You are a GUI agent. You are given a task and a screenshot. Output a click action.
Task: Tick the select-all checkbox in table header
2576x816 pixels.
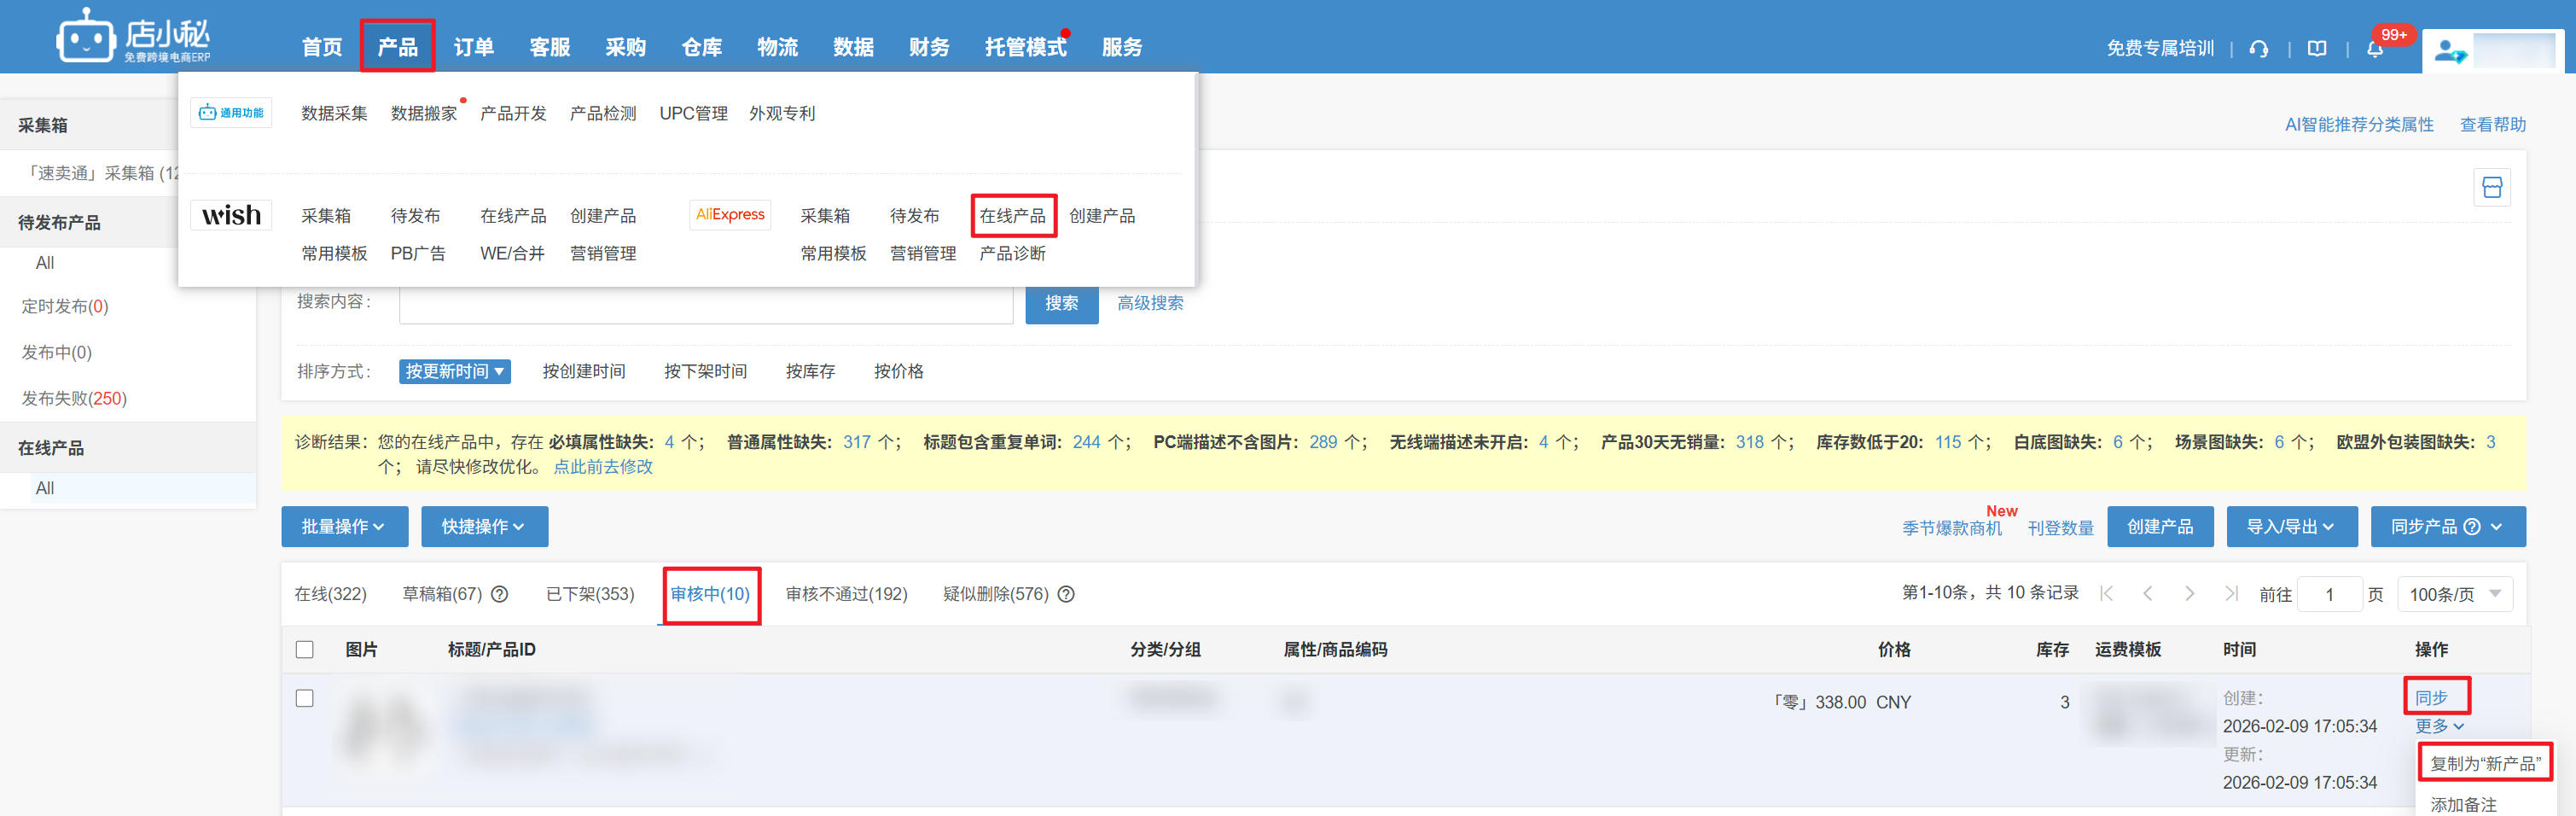[x=305, y=650]
